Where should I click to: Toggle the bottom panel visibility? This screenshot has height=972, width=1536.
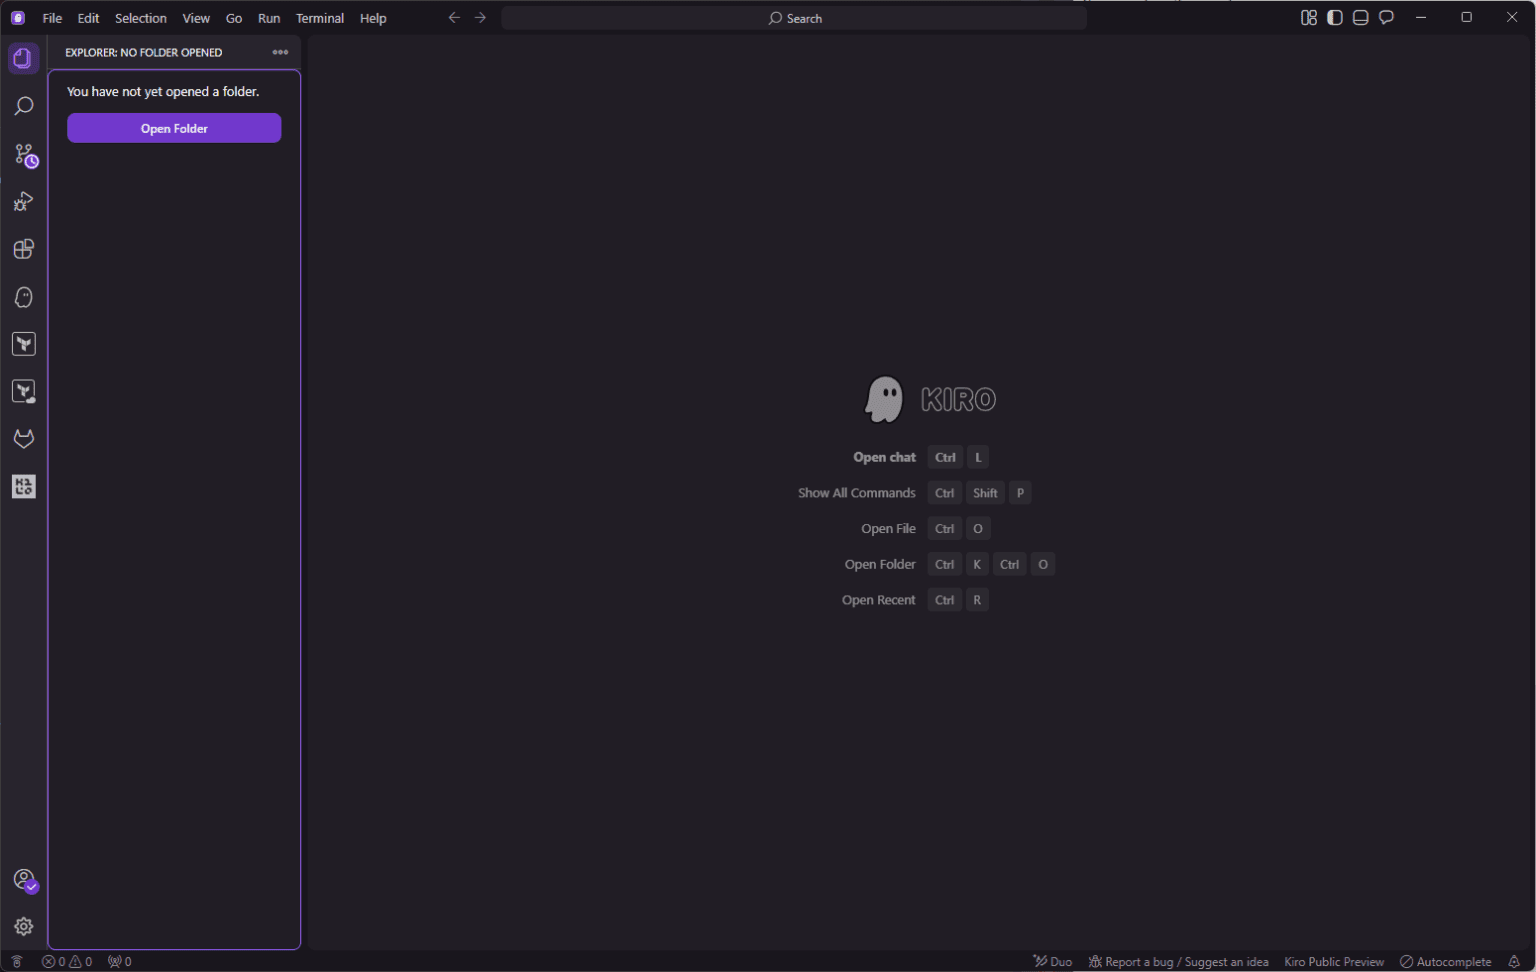(1360, 17)
